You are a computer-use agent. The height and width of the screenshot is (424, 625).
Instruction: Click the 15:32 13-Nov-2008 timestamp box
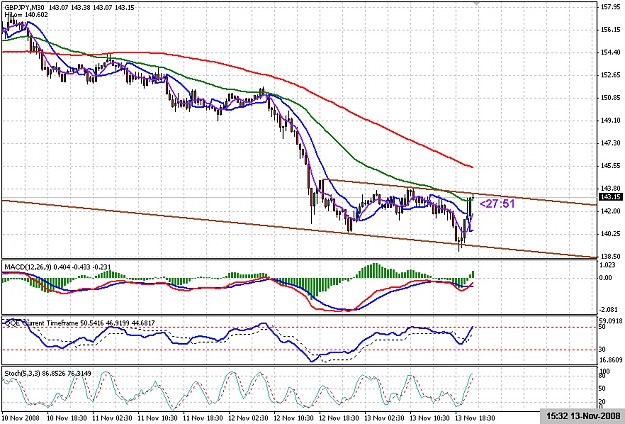click(583, 417)
